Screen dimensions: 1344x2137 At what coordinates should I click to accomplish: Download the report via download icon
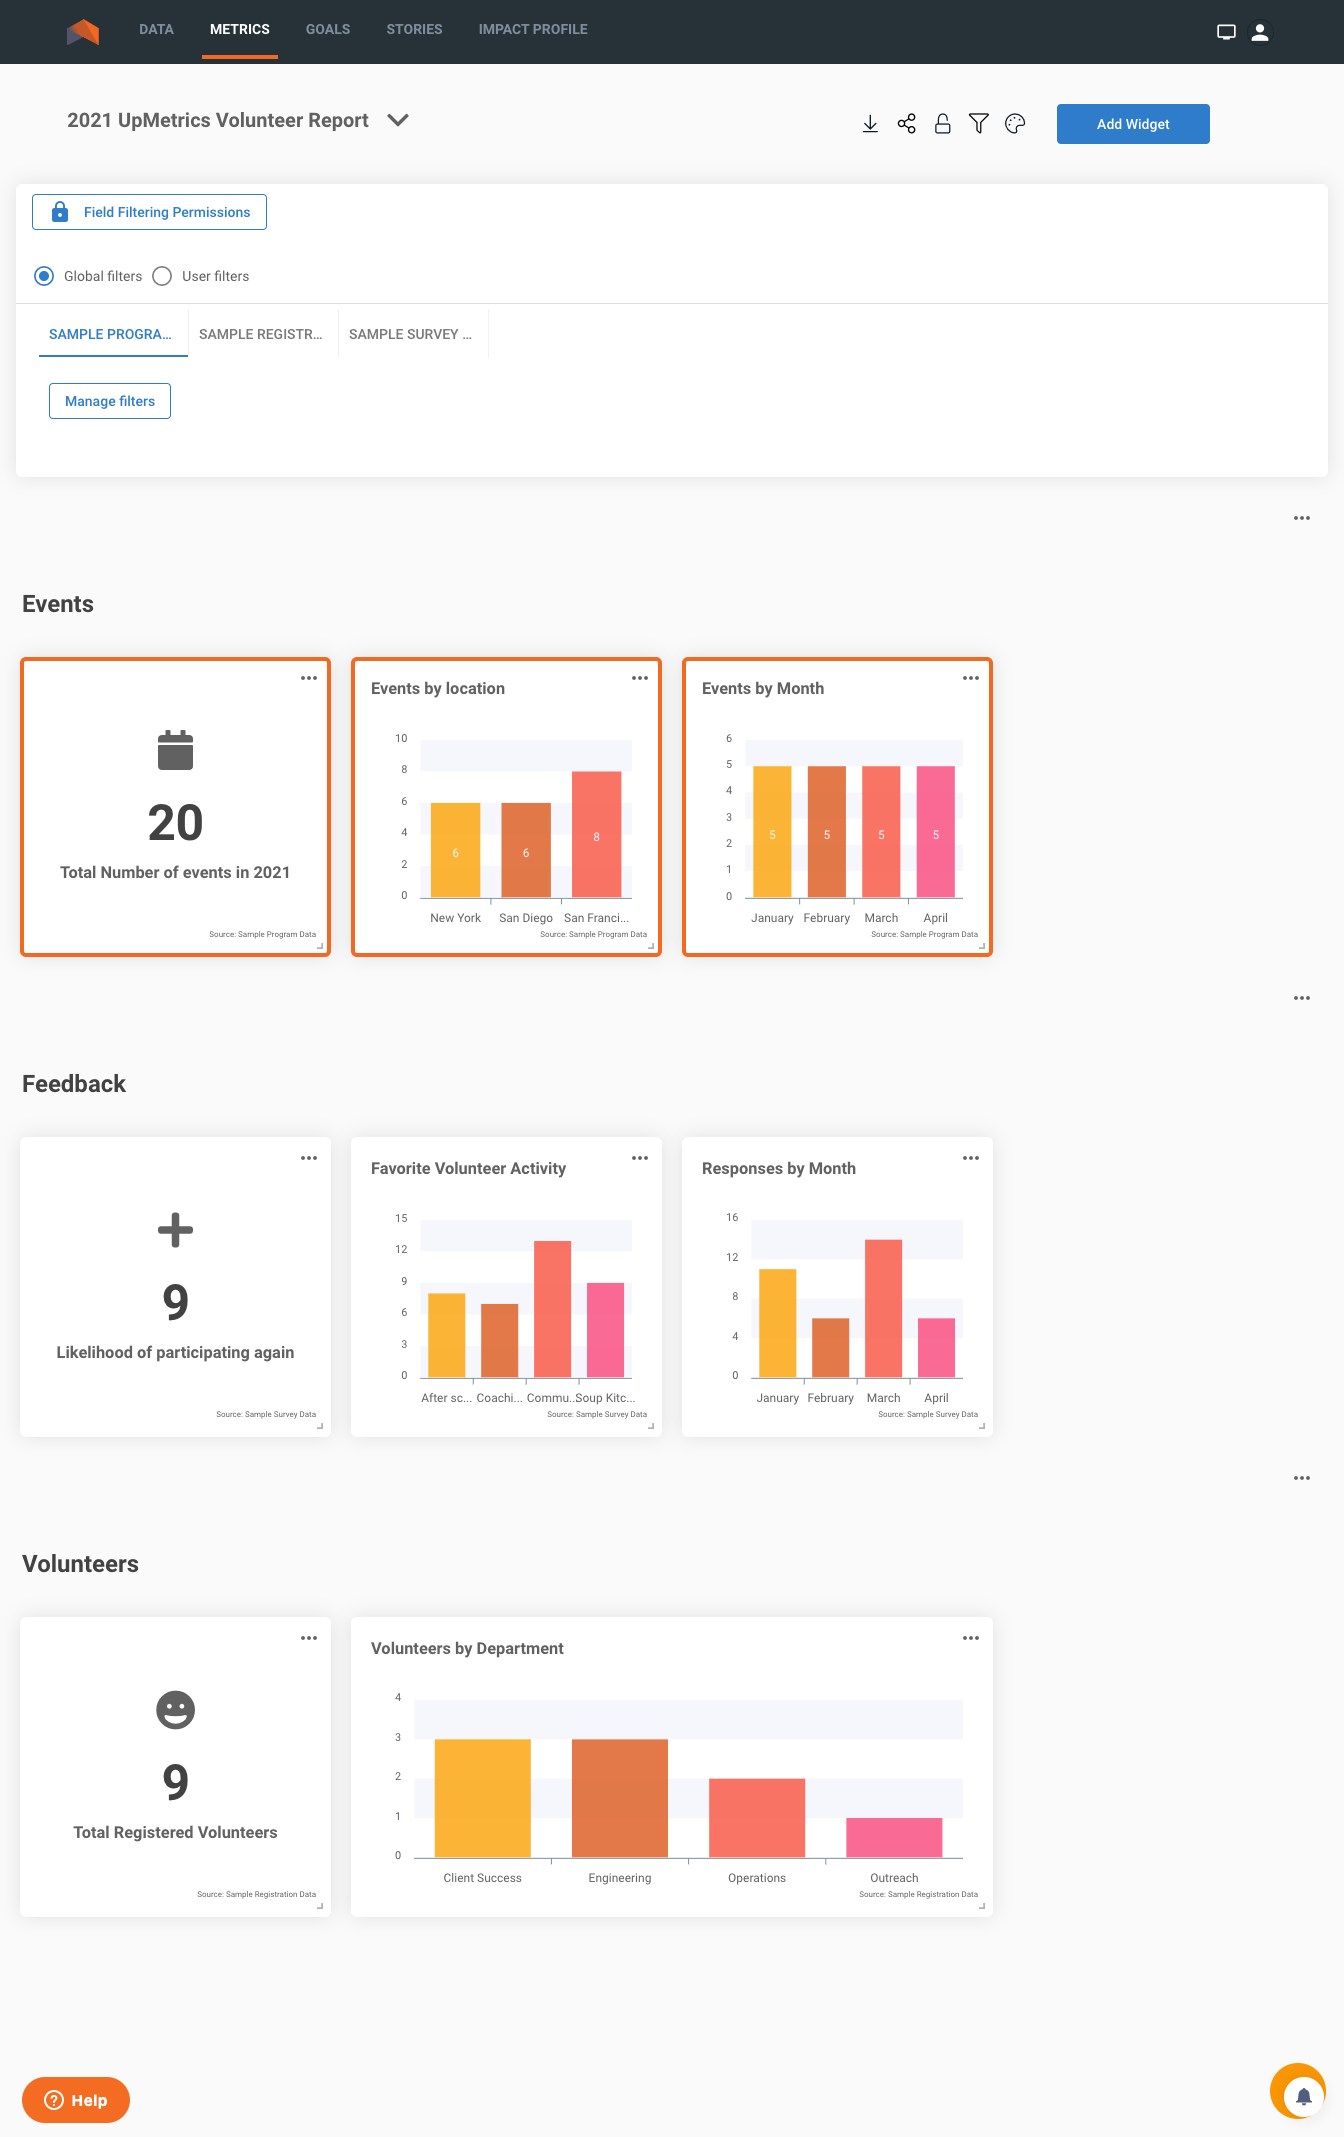870,124
